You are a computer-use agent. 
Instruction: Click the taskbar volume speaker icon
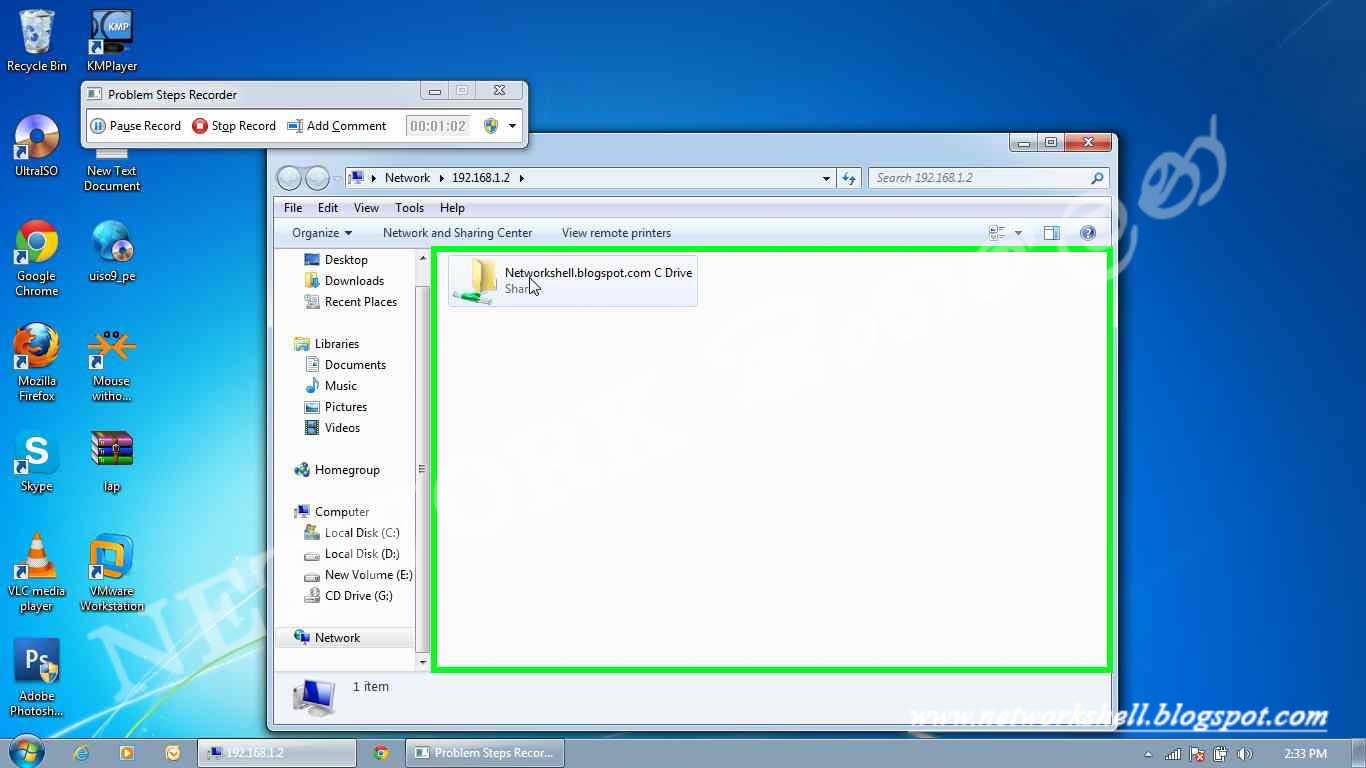coord(1245,754)
